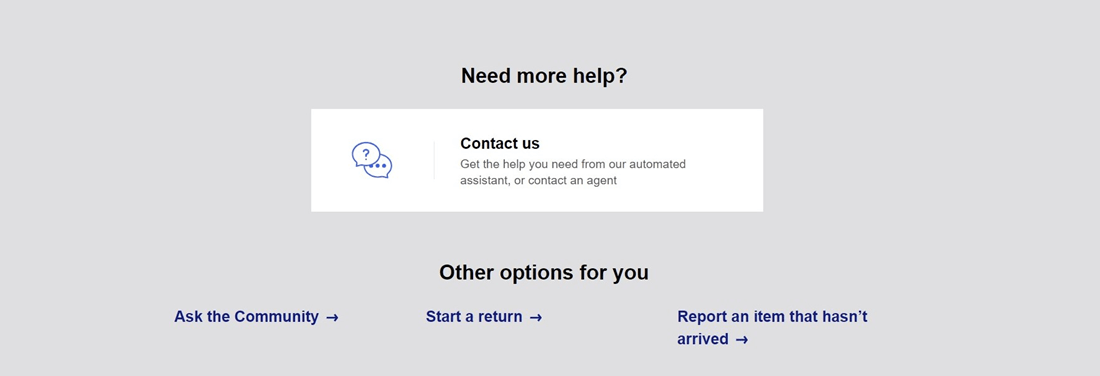Click the word 'arrived' in report link
Viewport: 1100px width, 376px height.
(x=703, y=340)
